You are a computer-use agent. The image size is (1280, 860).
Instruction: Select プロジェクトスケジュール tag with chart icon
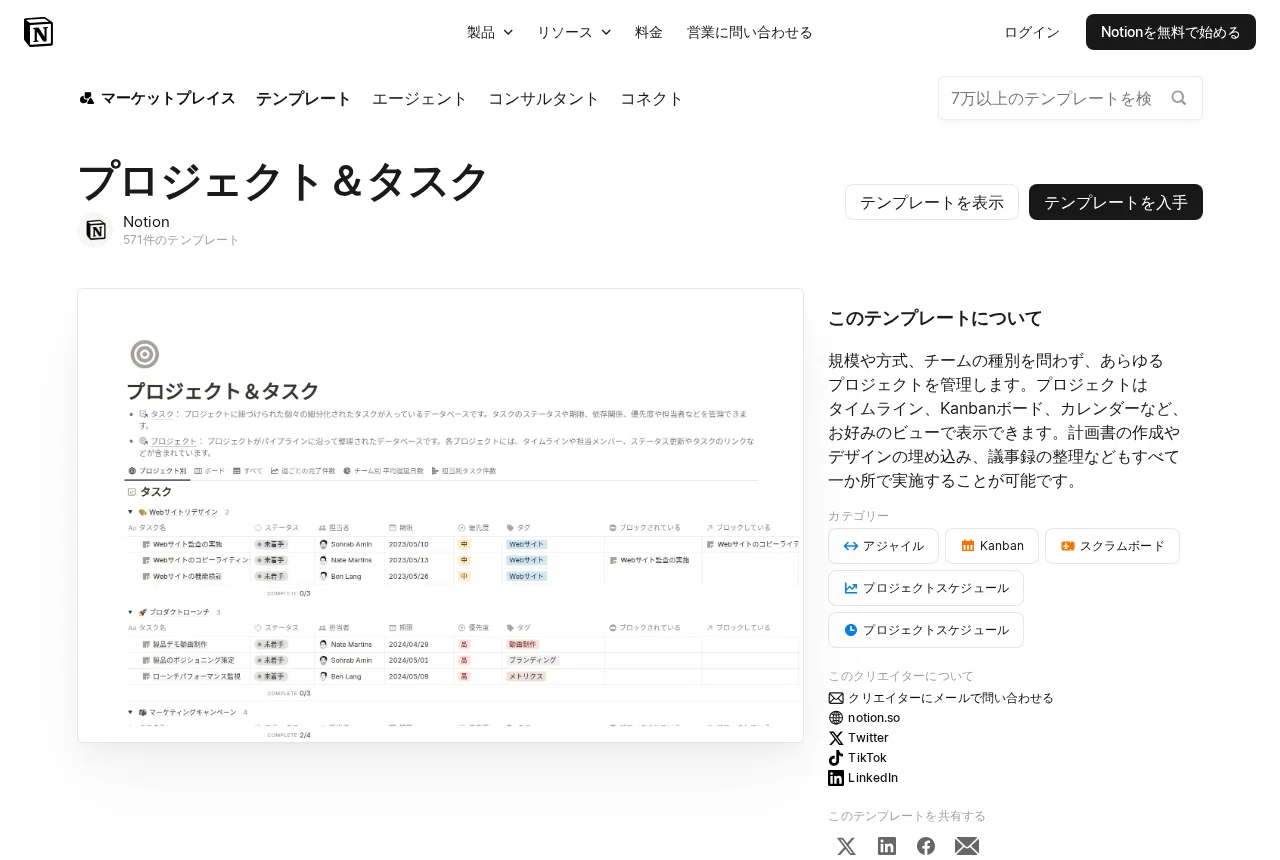[x=926, y=588]
